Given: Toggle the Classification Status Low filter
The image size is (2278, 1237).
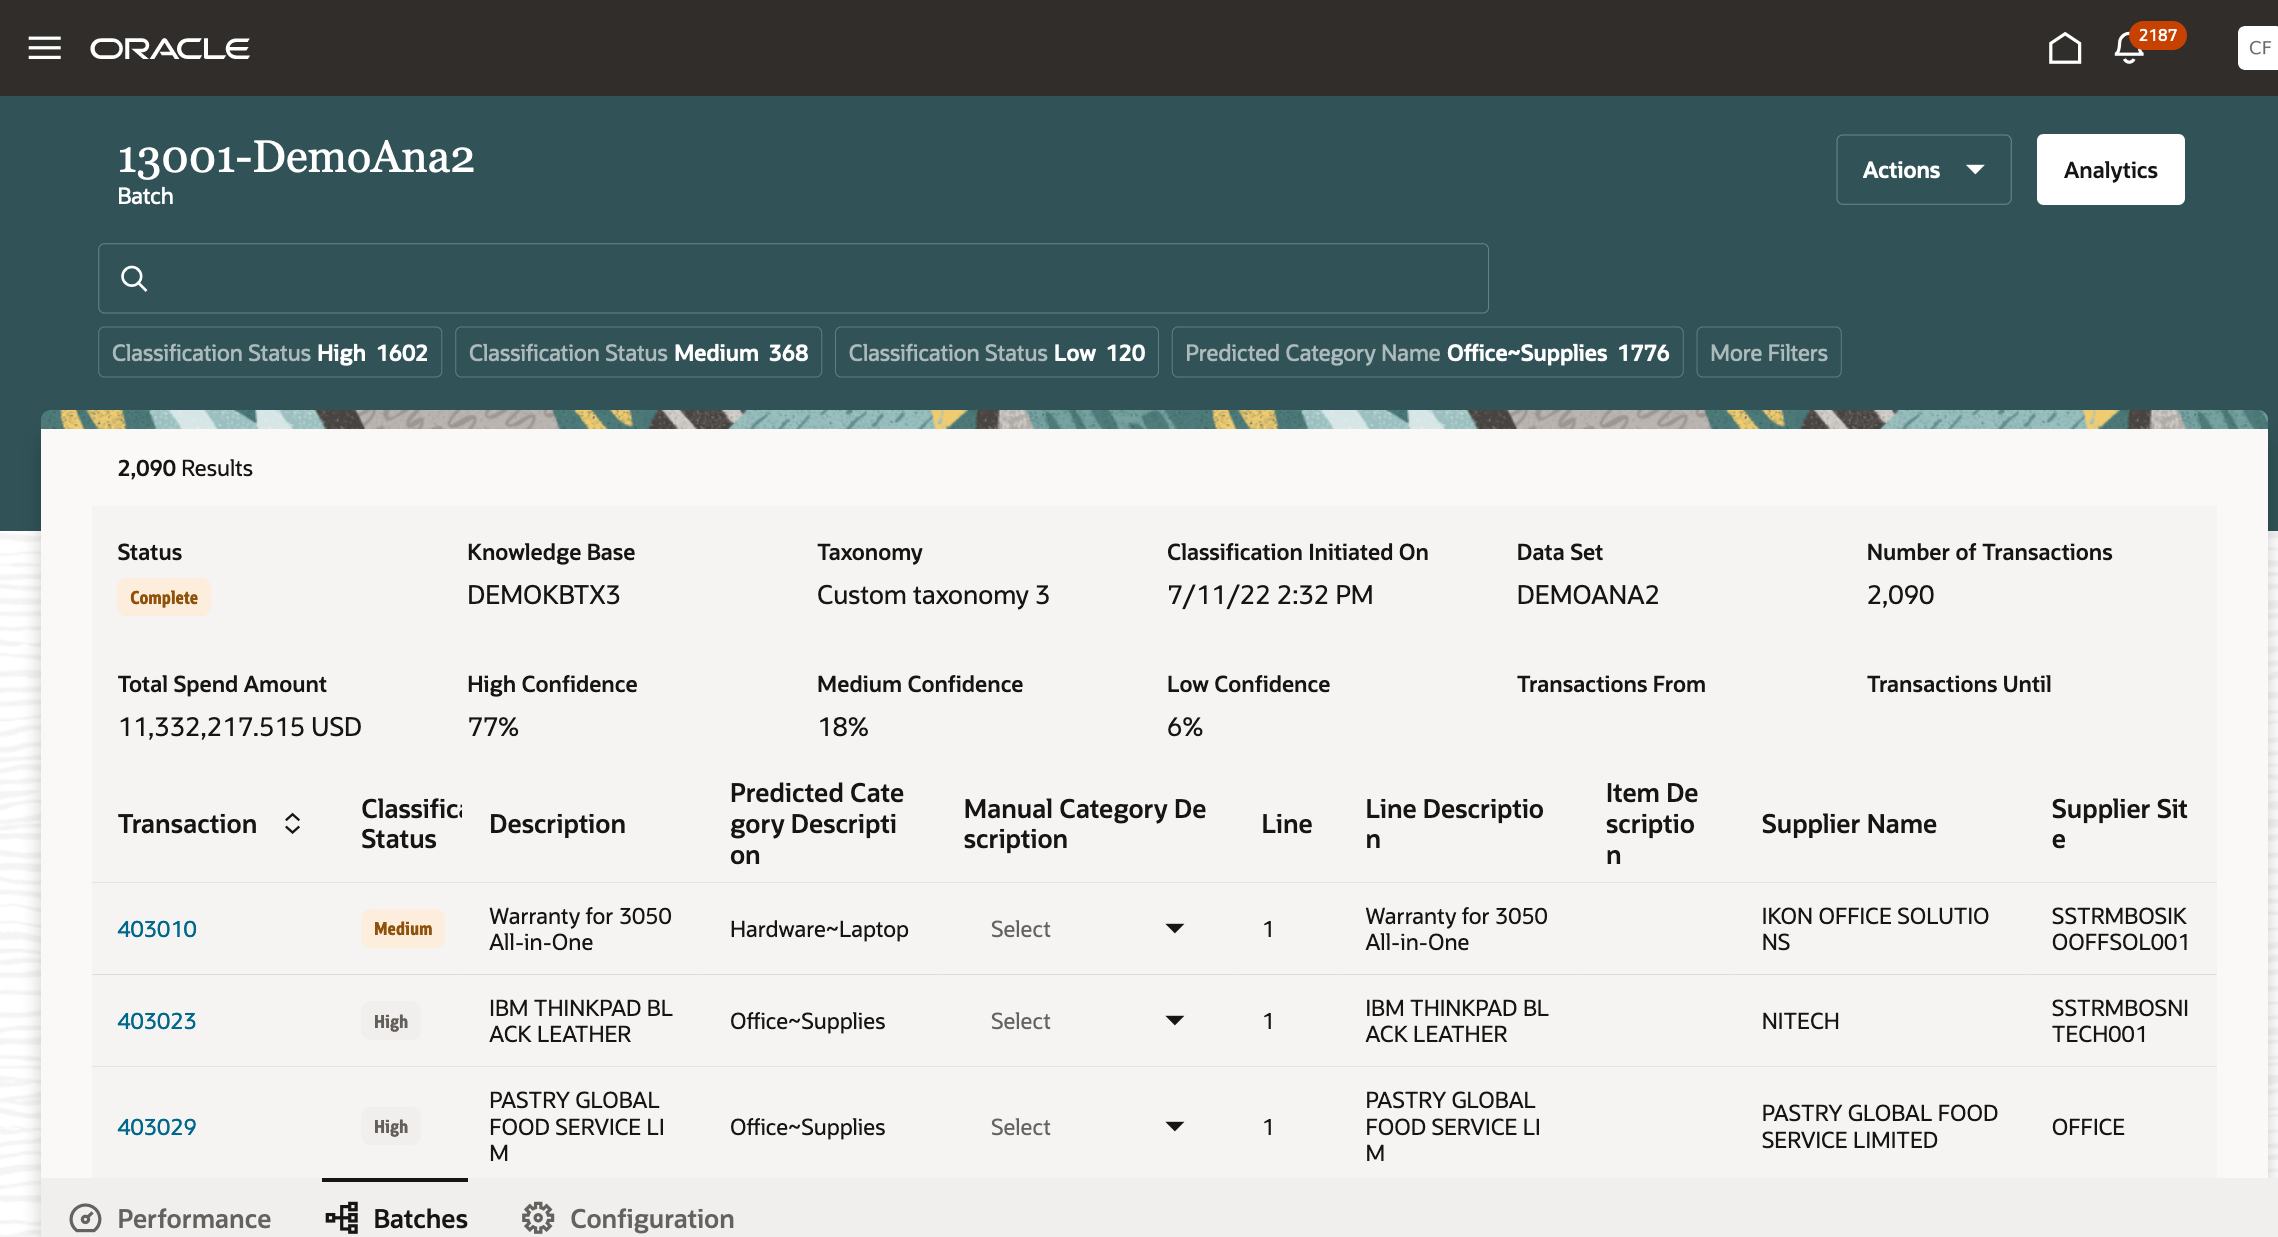Looking at the screenshot, I should coord(996,353).
